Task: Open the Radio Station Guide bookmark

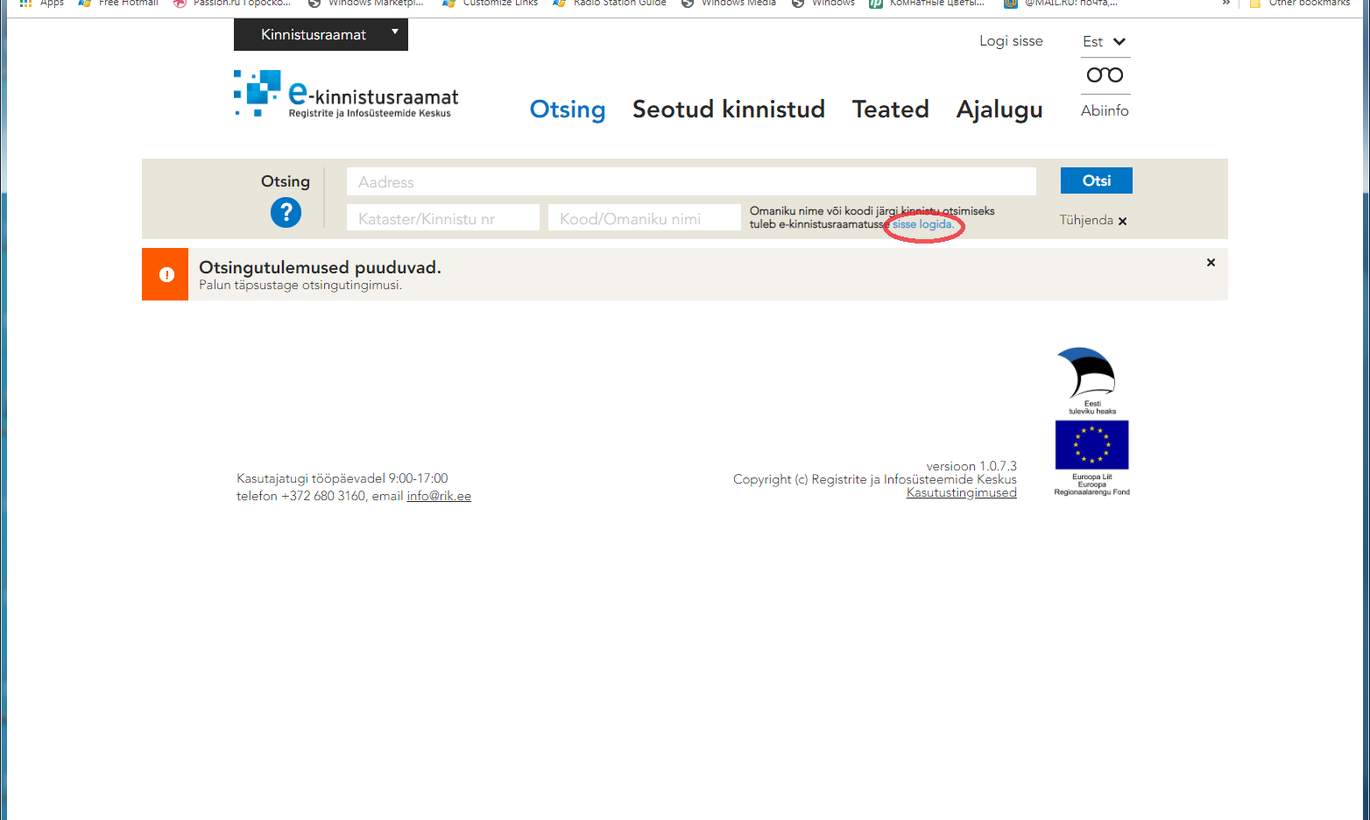Action: click(610, 3)
